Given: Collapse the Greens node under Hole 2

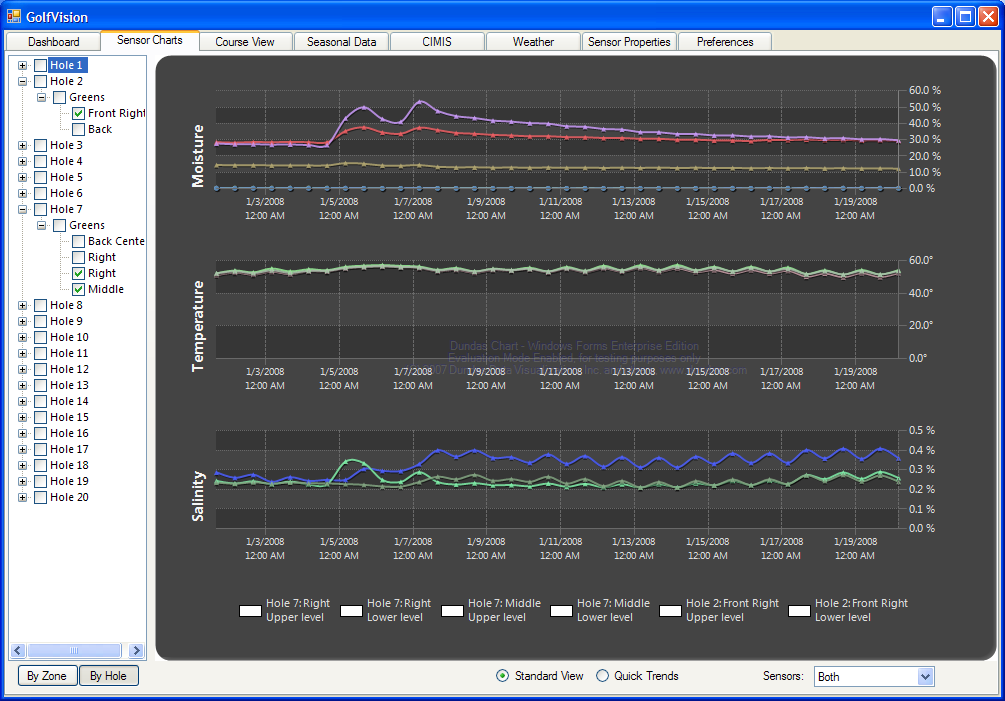Looking at the screenshot, I should point(42,97).
